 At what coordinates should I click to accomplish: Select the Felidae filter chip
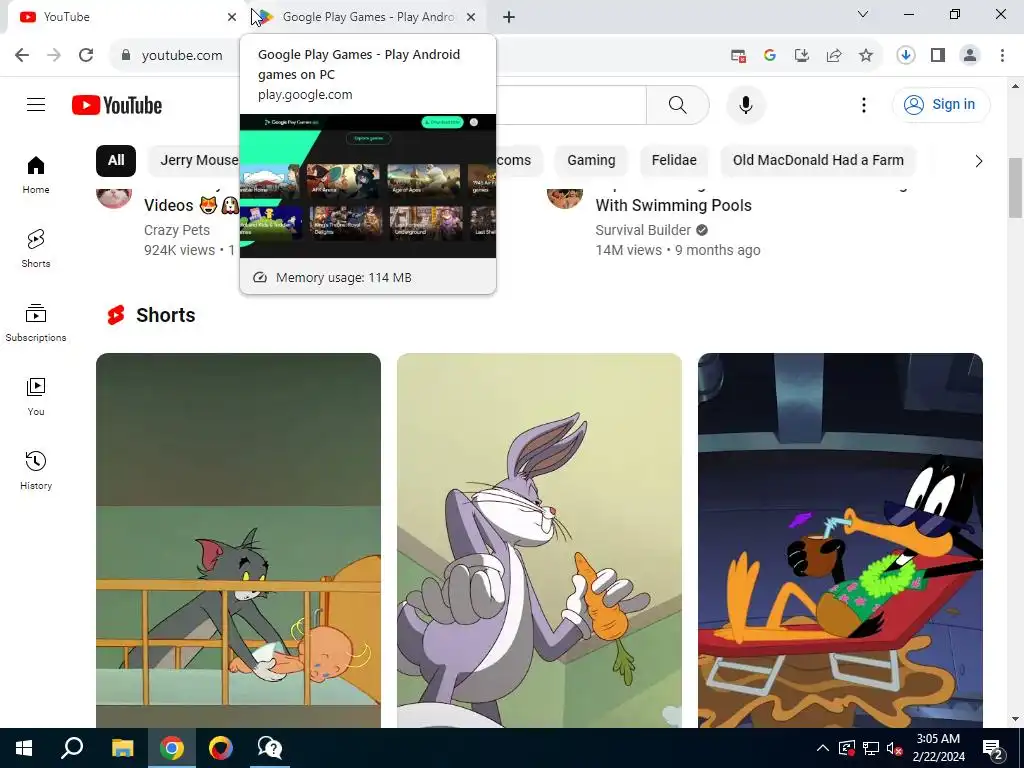[x=674, y=161]
